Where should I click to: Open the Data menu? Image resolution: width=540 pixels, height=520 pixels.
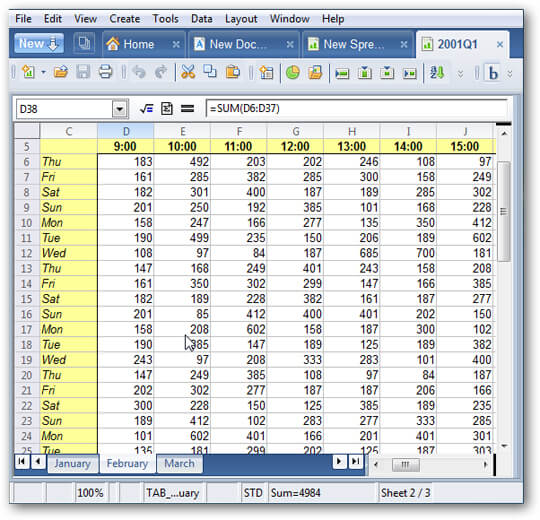click(x=201, y=18)
